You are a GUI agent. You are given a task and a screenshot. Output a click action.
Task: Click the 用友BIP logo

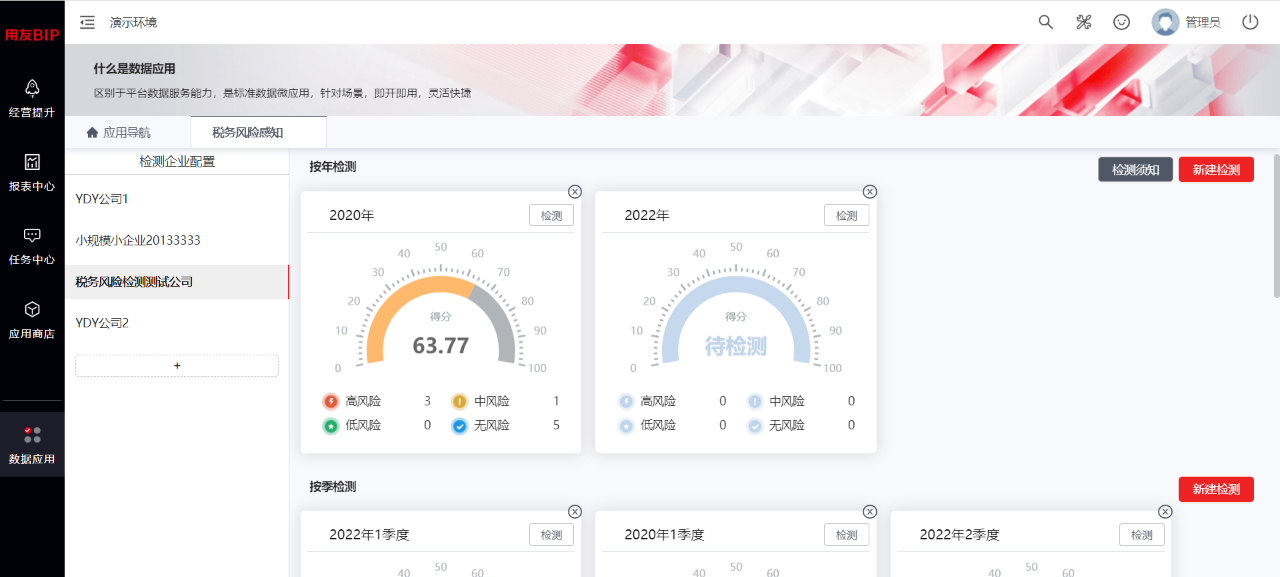pos(32,35)
